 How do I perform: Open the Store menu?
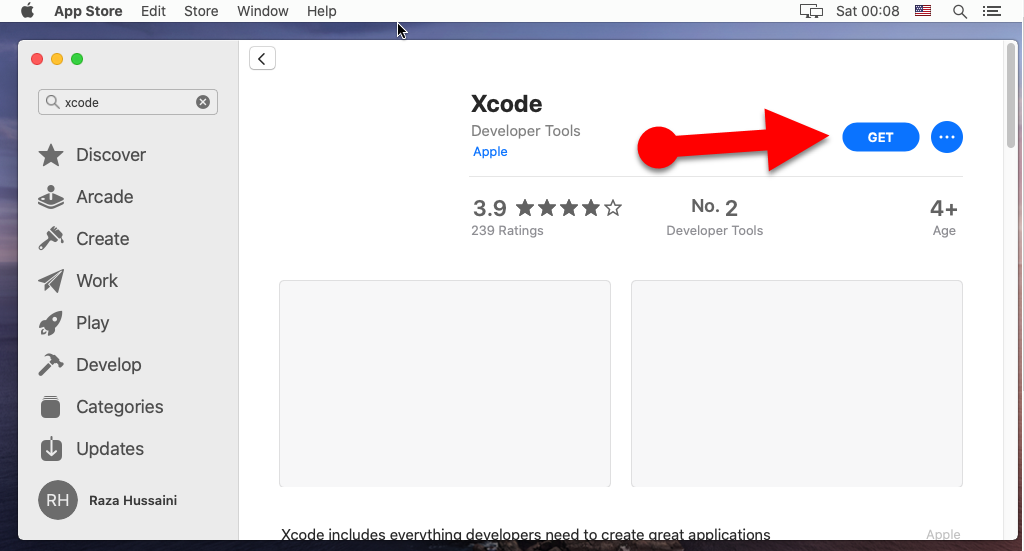pos(201,11)
